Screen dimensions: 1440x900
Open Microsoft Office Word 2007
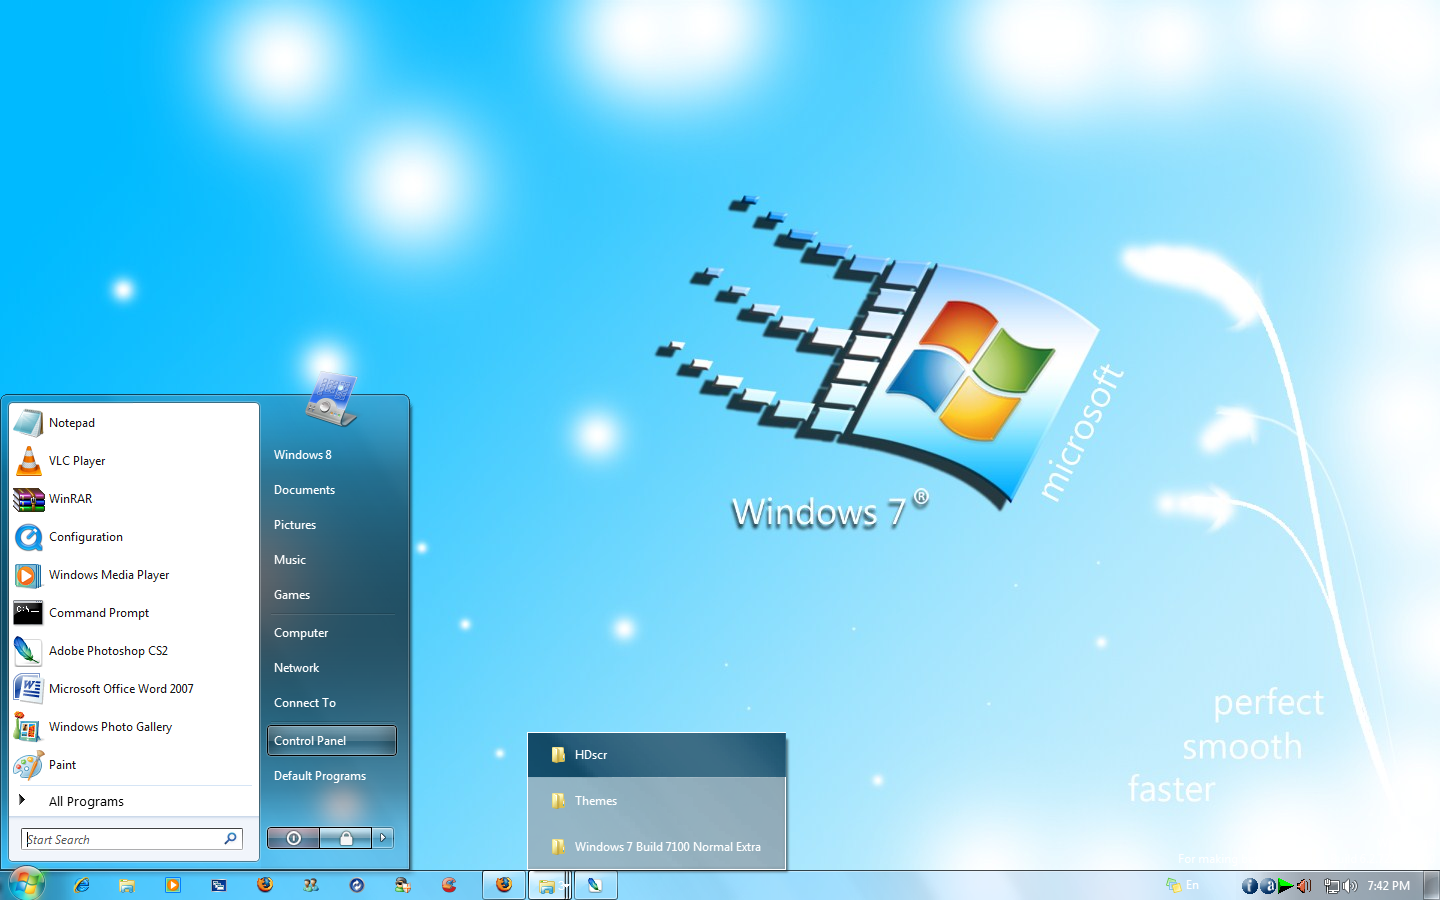134,689
